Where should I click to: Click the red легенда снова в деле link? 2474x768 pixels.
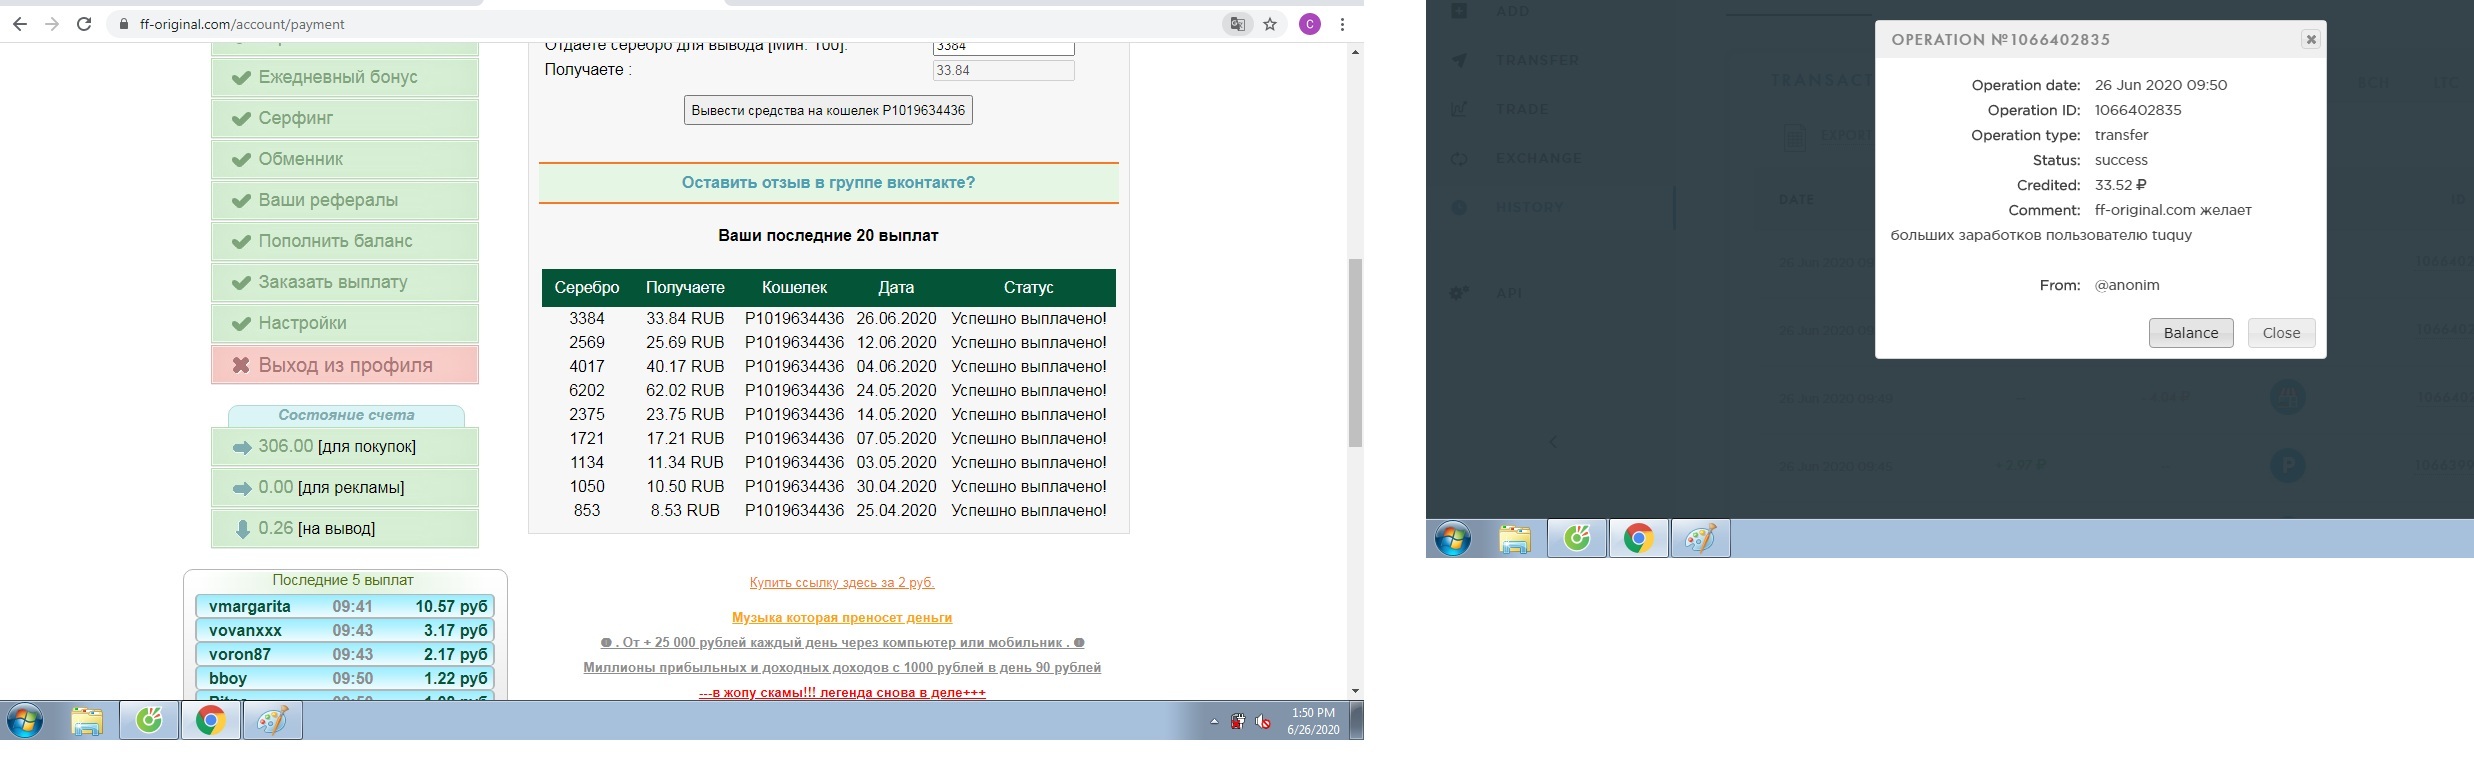click(x=842, y=692)
